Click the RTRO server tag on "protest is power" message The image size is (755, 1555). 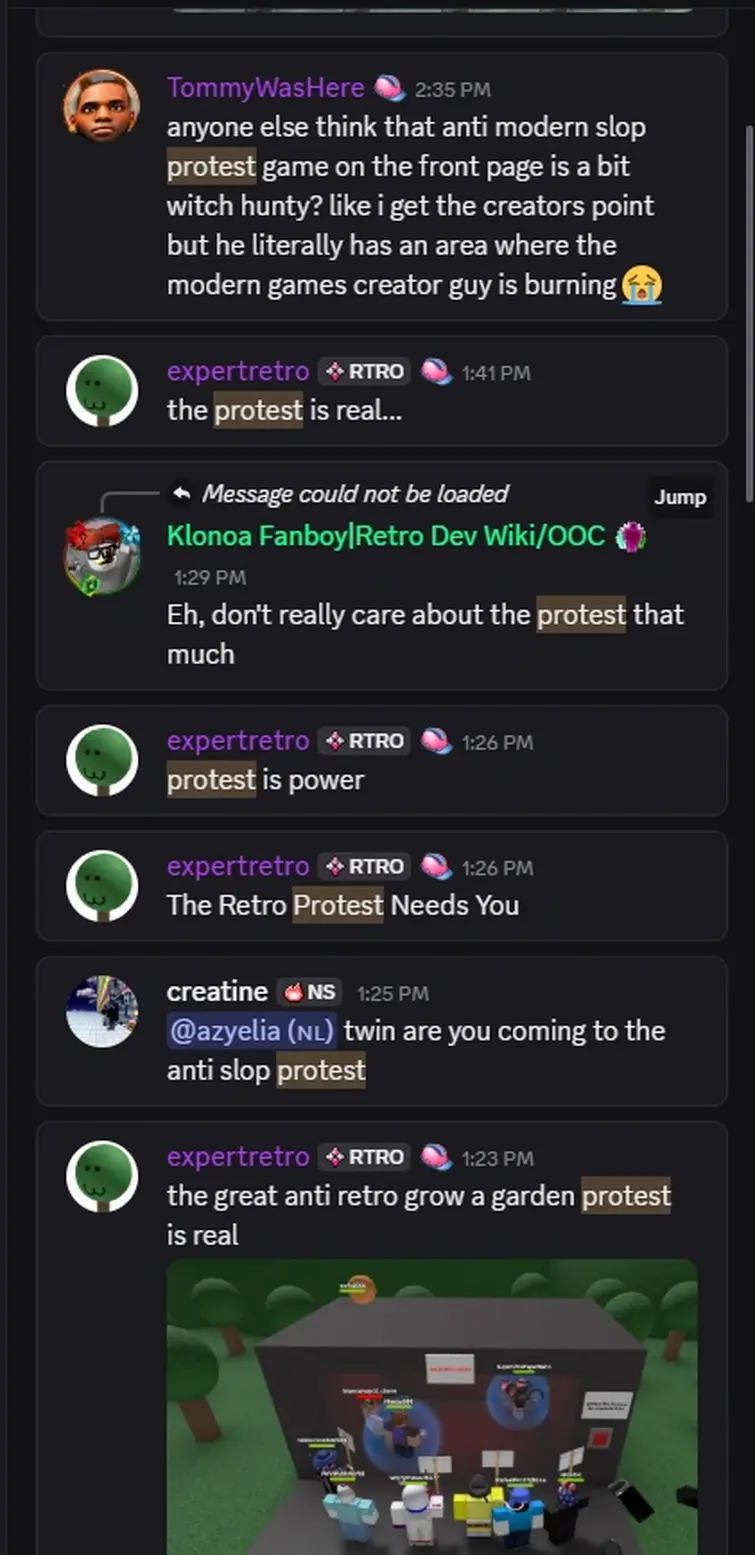(x=364, y=741)
